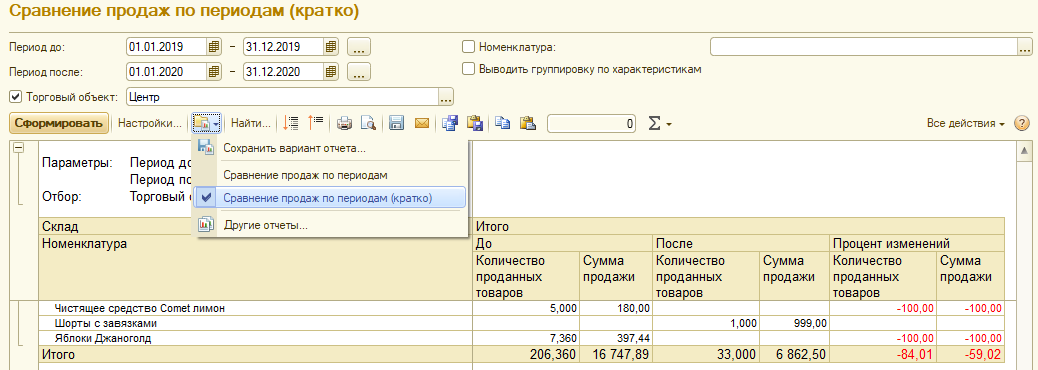
Task: Click the Торговый объект input field
Action: coord(281,97)
